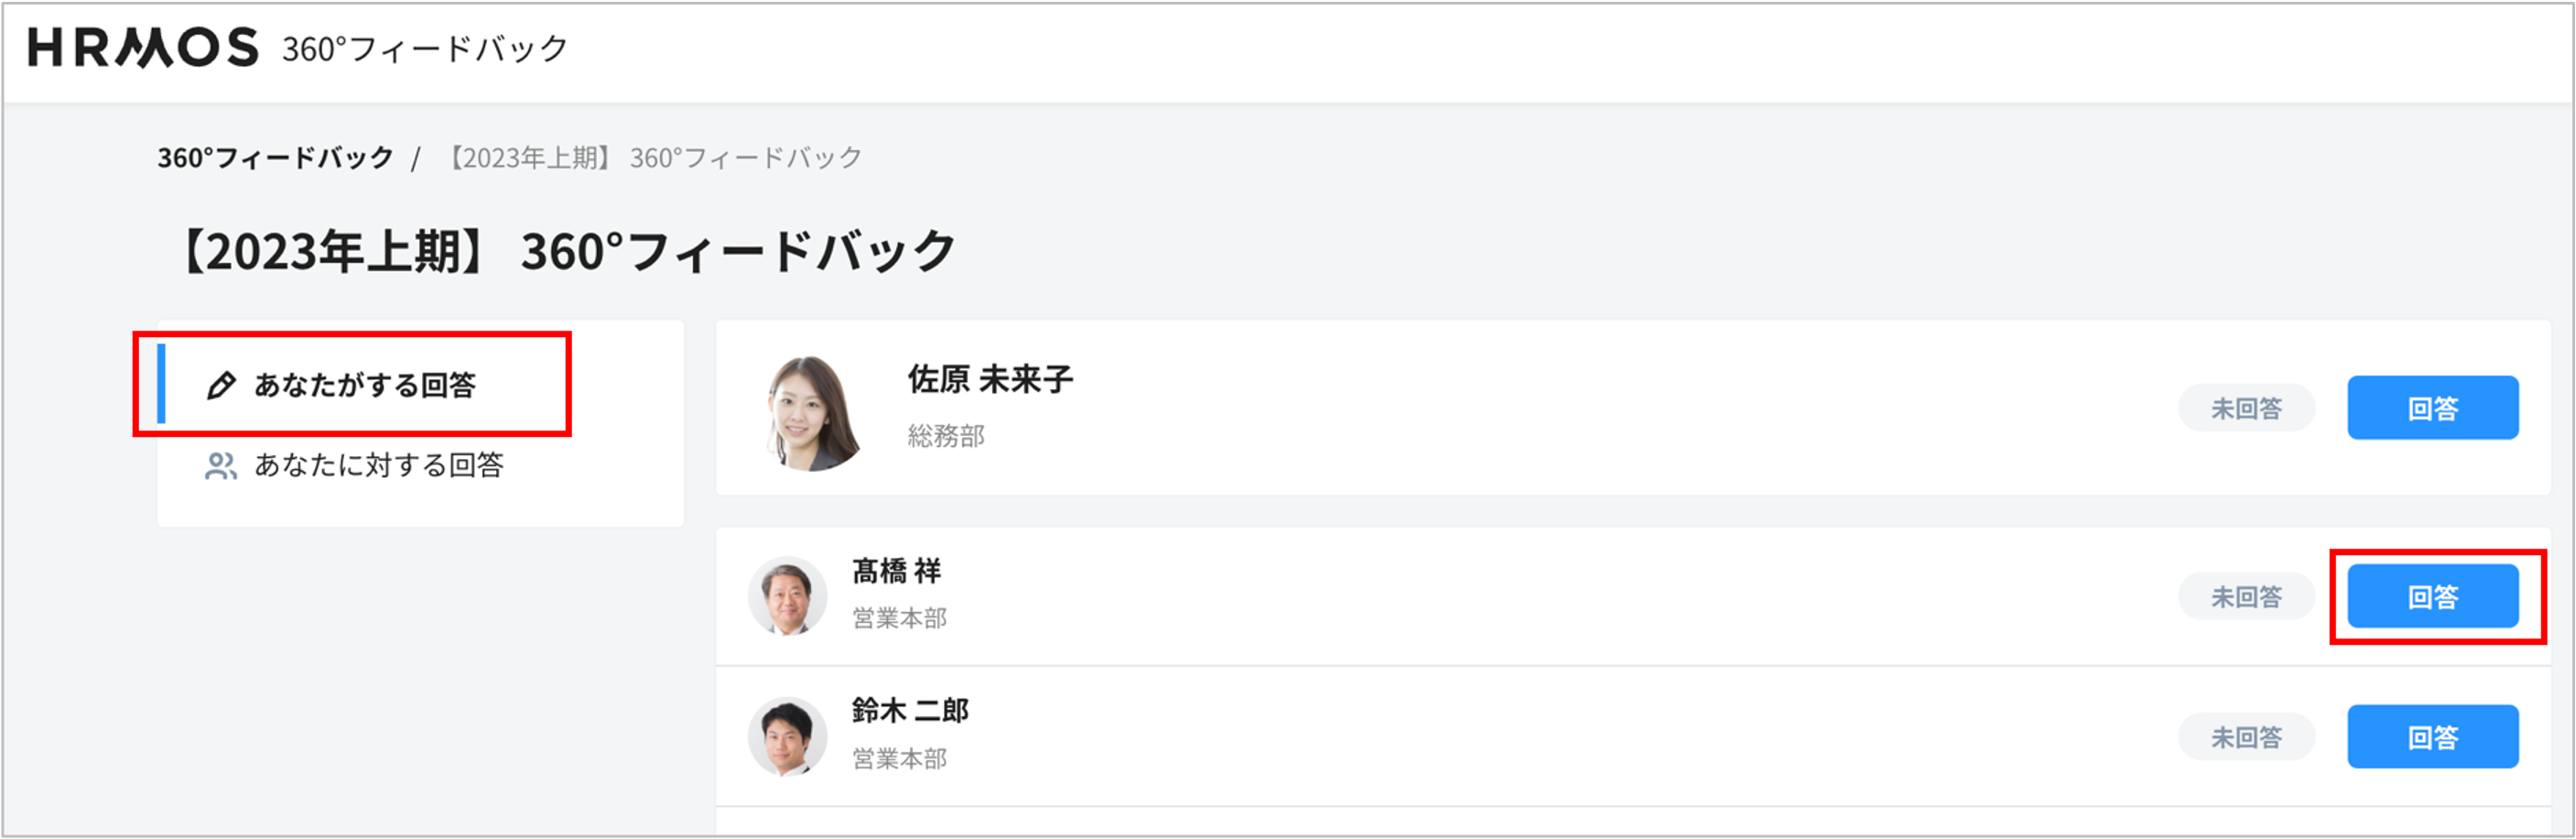2576x839 pixels.
Task: Click 高橋 祥's avatar photo
Action: tap(788, 596)
